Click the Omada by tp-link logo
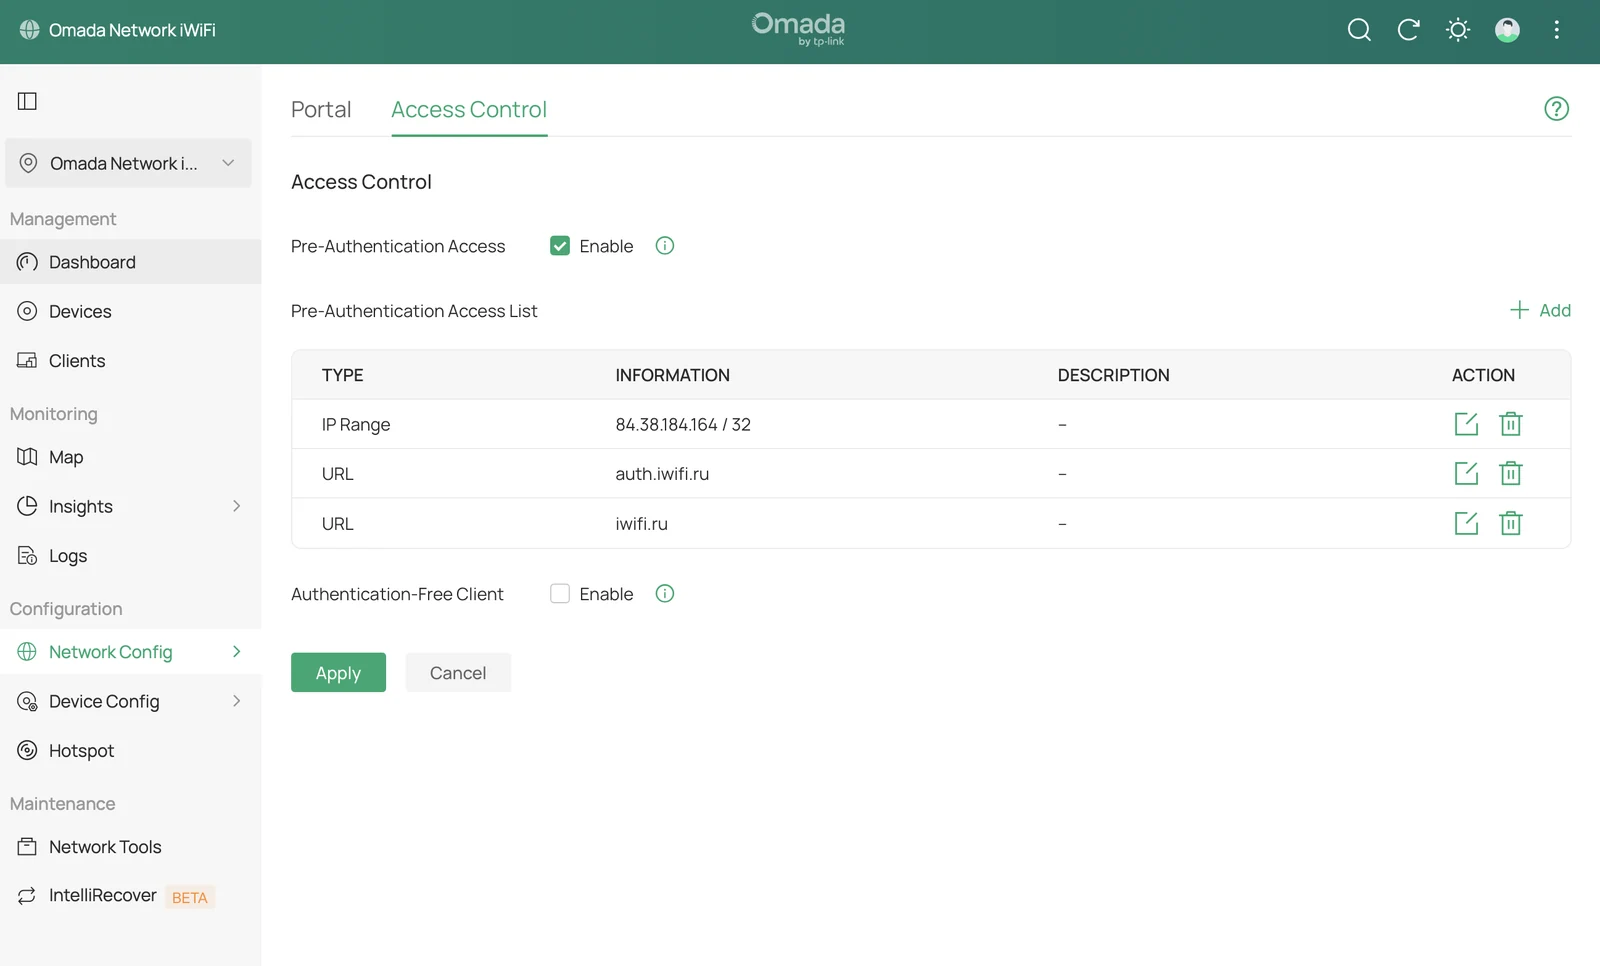 [798, 29]
